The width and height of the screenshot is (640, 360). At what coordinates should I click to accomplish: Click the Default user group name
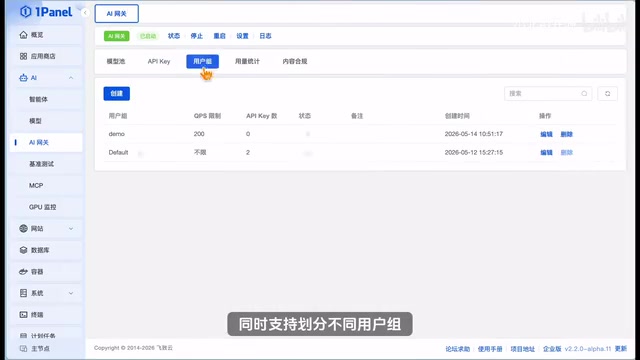[118, 152]
